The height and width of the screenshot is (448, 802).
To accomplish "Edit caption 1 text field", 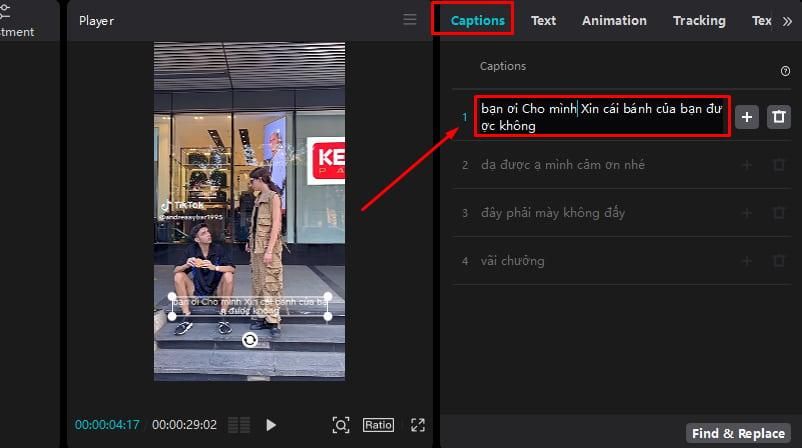I will [x=602, y=117].
